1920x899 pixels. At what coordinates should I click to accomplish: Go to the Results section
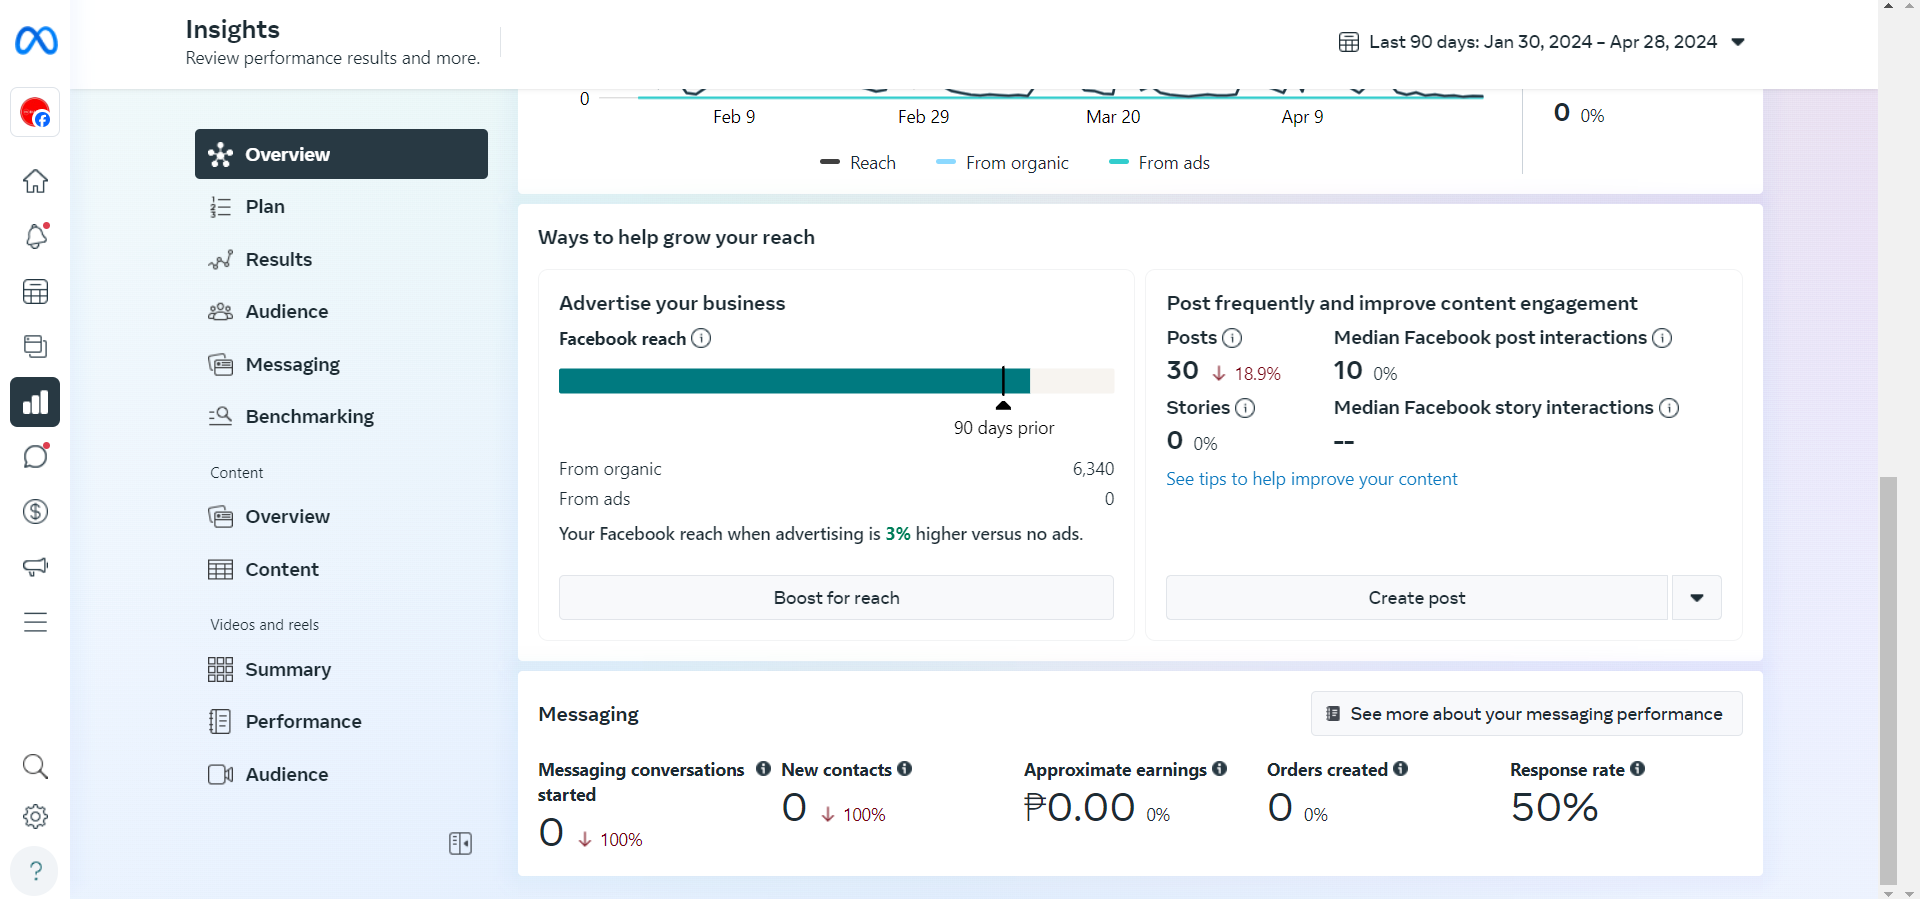tap(278, 260)
